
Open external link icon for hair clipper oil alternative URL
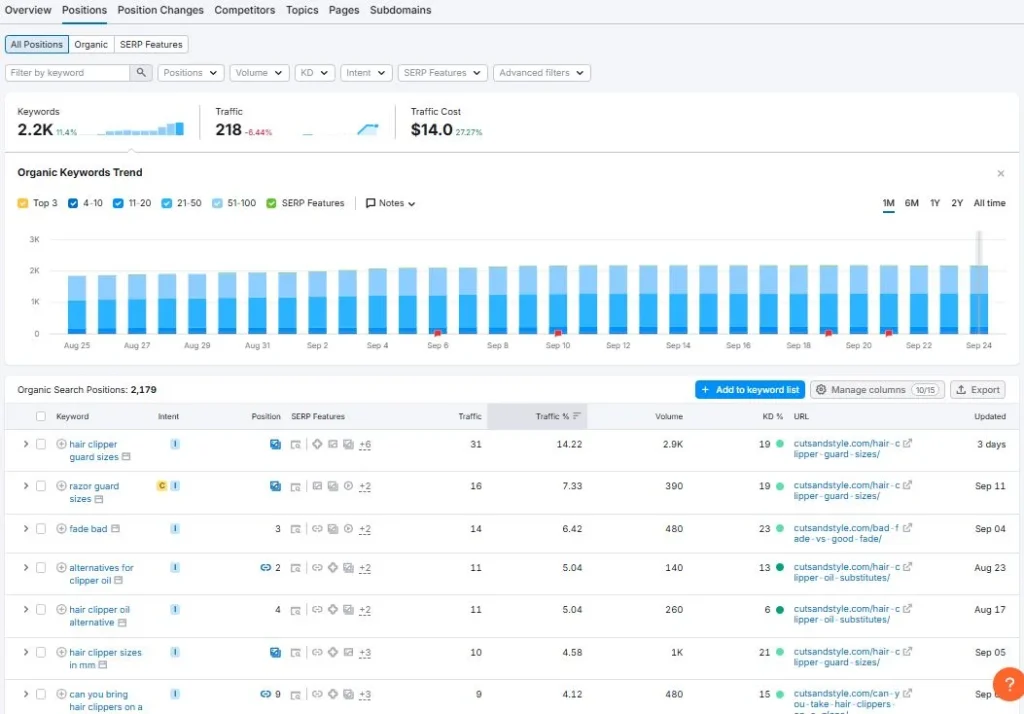(907, 609)
